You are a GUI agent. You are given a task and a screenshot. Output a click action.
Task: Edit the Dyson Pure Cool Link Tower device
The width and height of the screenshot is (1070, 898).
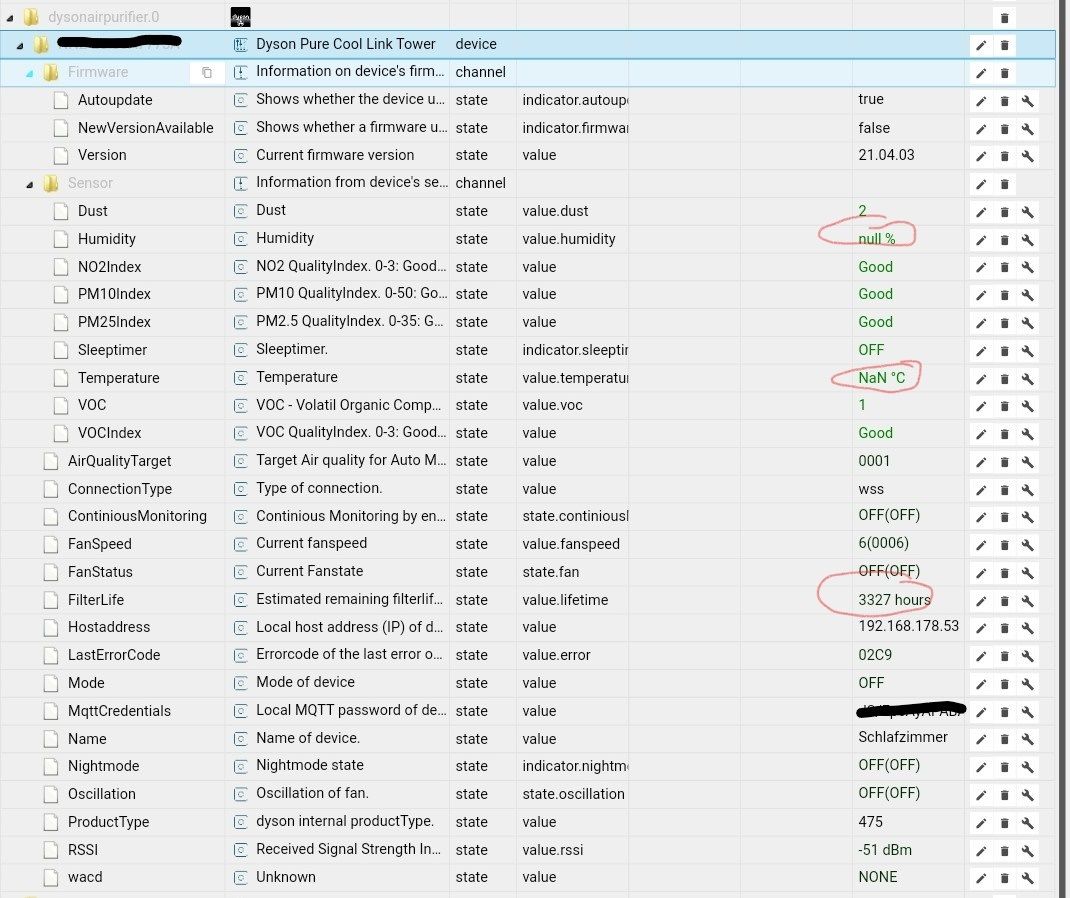(981, 46)
